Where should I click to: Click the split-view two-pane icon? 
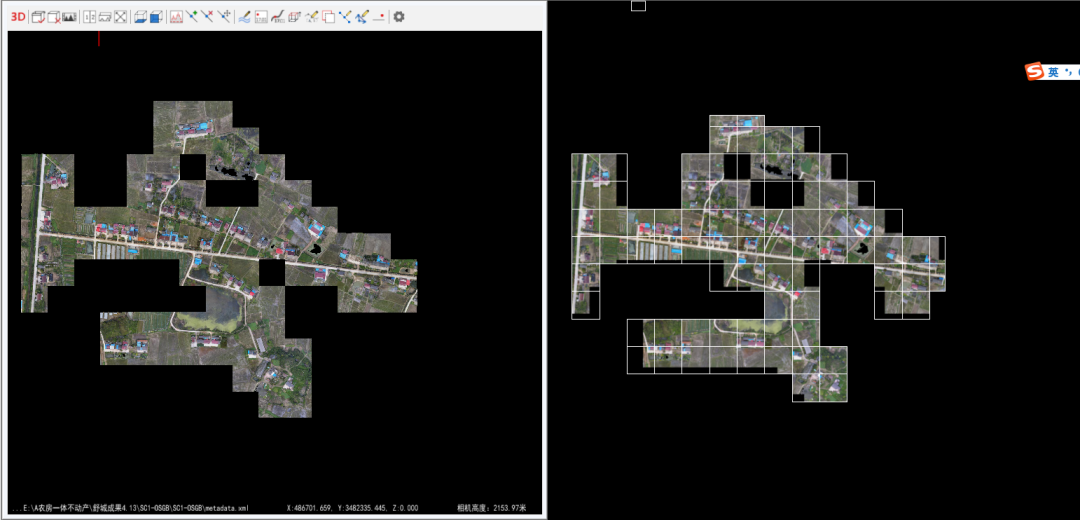(89, 17)
